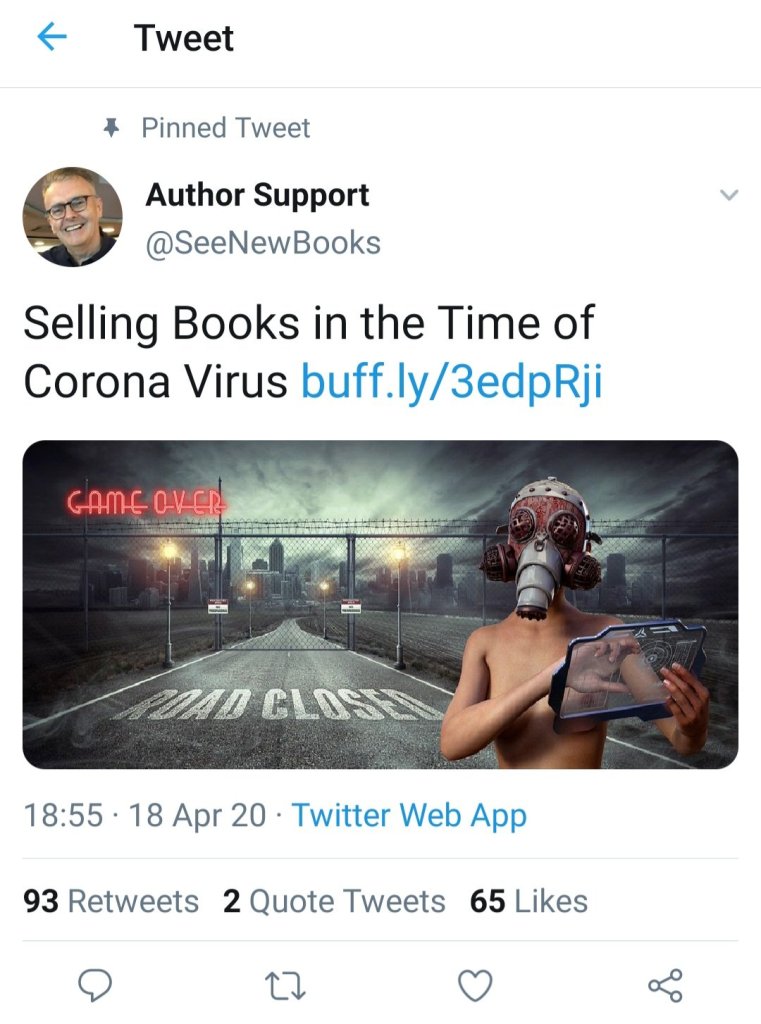
Task: Tap the Selling Books tweet text
Action: [309, 353]
